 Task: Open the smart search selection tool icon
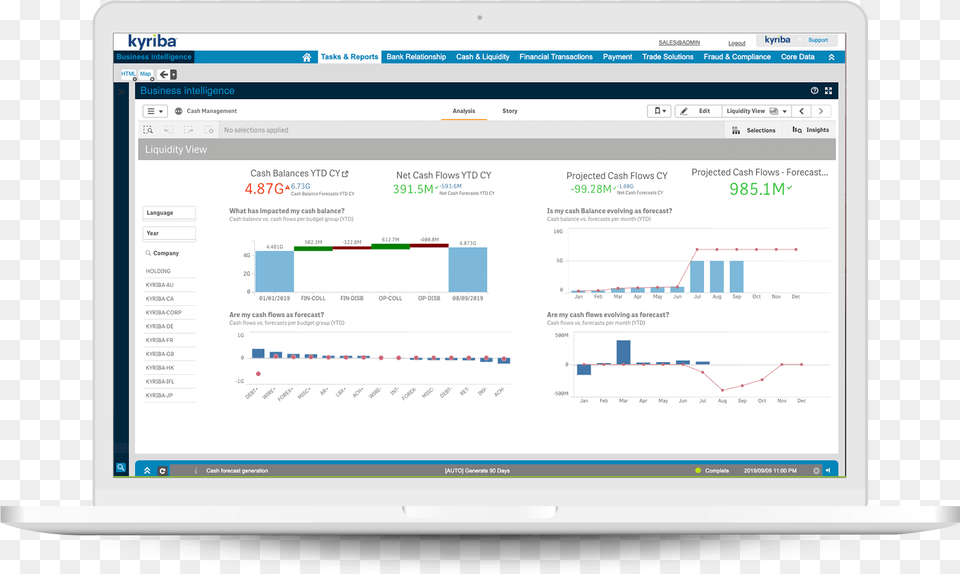[x=148, y=130]
